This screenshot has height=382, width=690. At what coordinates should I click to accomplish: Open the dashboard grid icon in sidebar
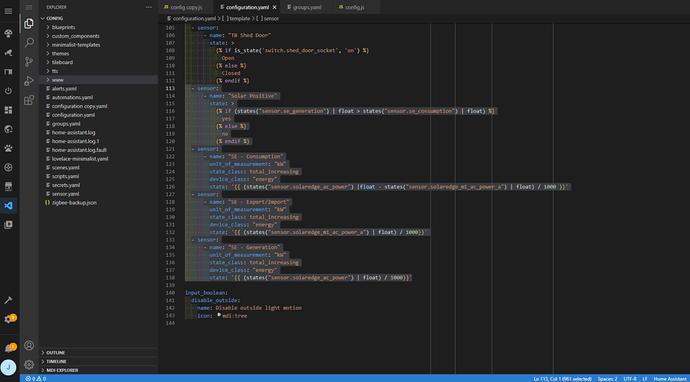(x=8, y=110)
